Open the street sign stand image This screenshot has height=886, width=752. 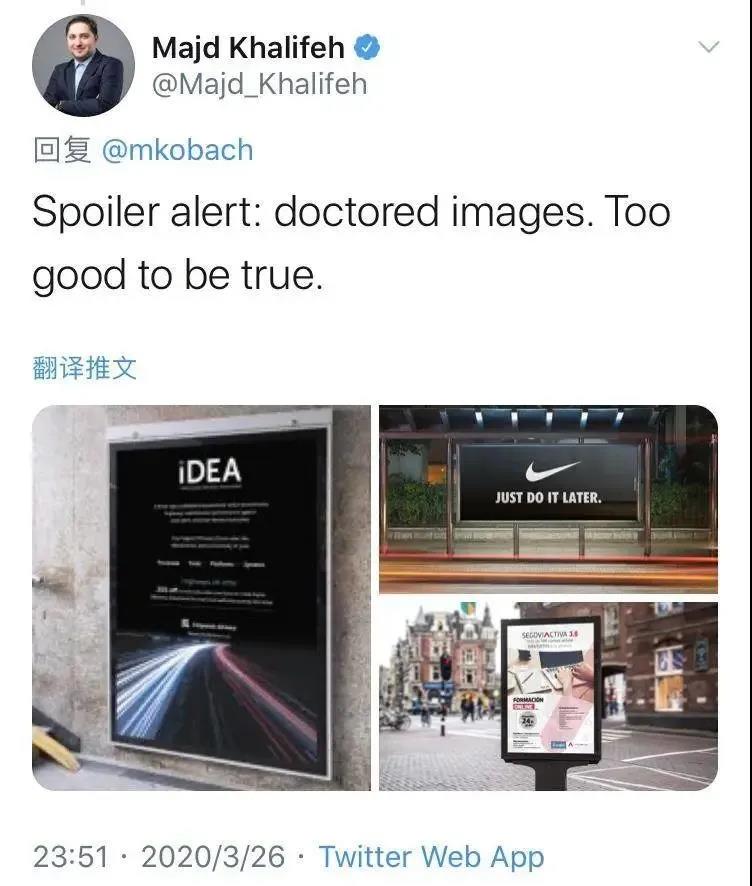548,696
